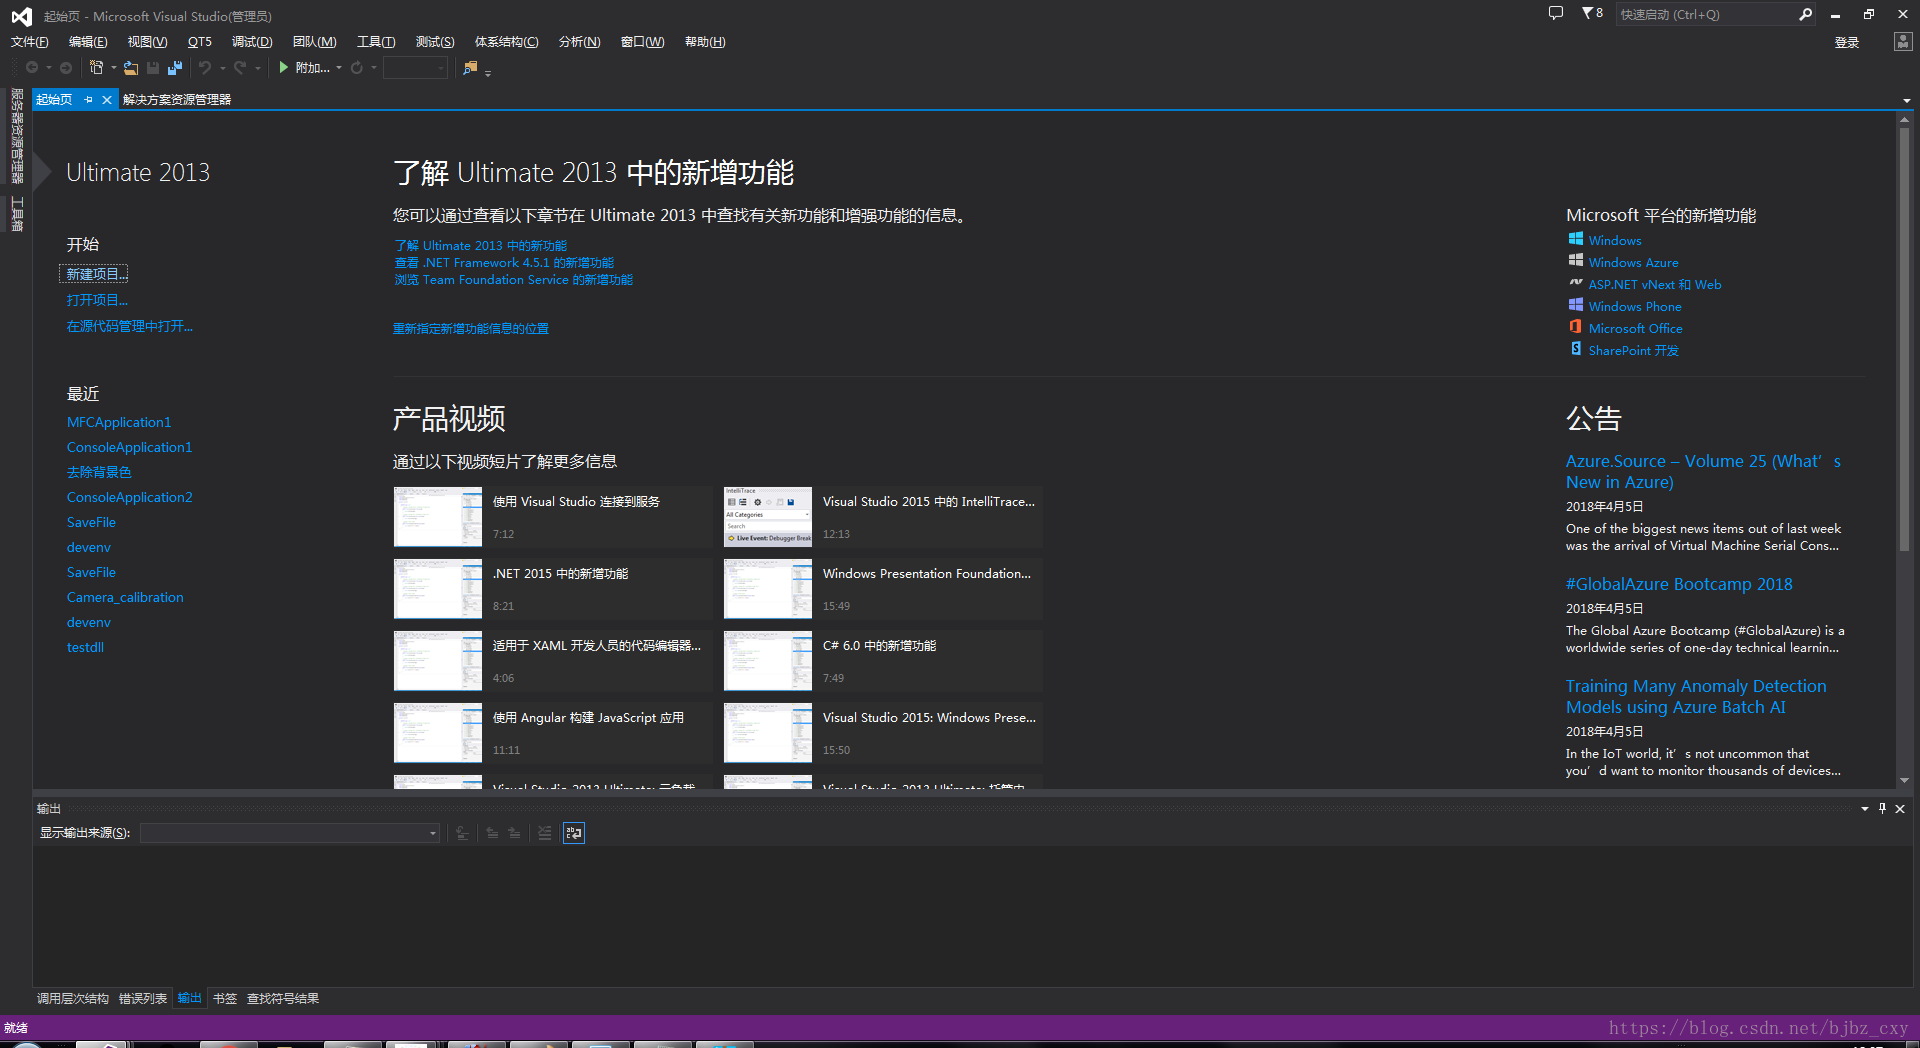Click the Navigate Backward arrow icon
This screenshot has width=1920, height=1048.
32,68
